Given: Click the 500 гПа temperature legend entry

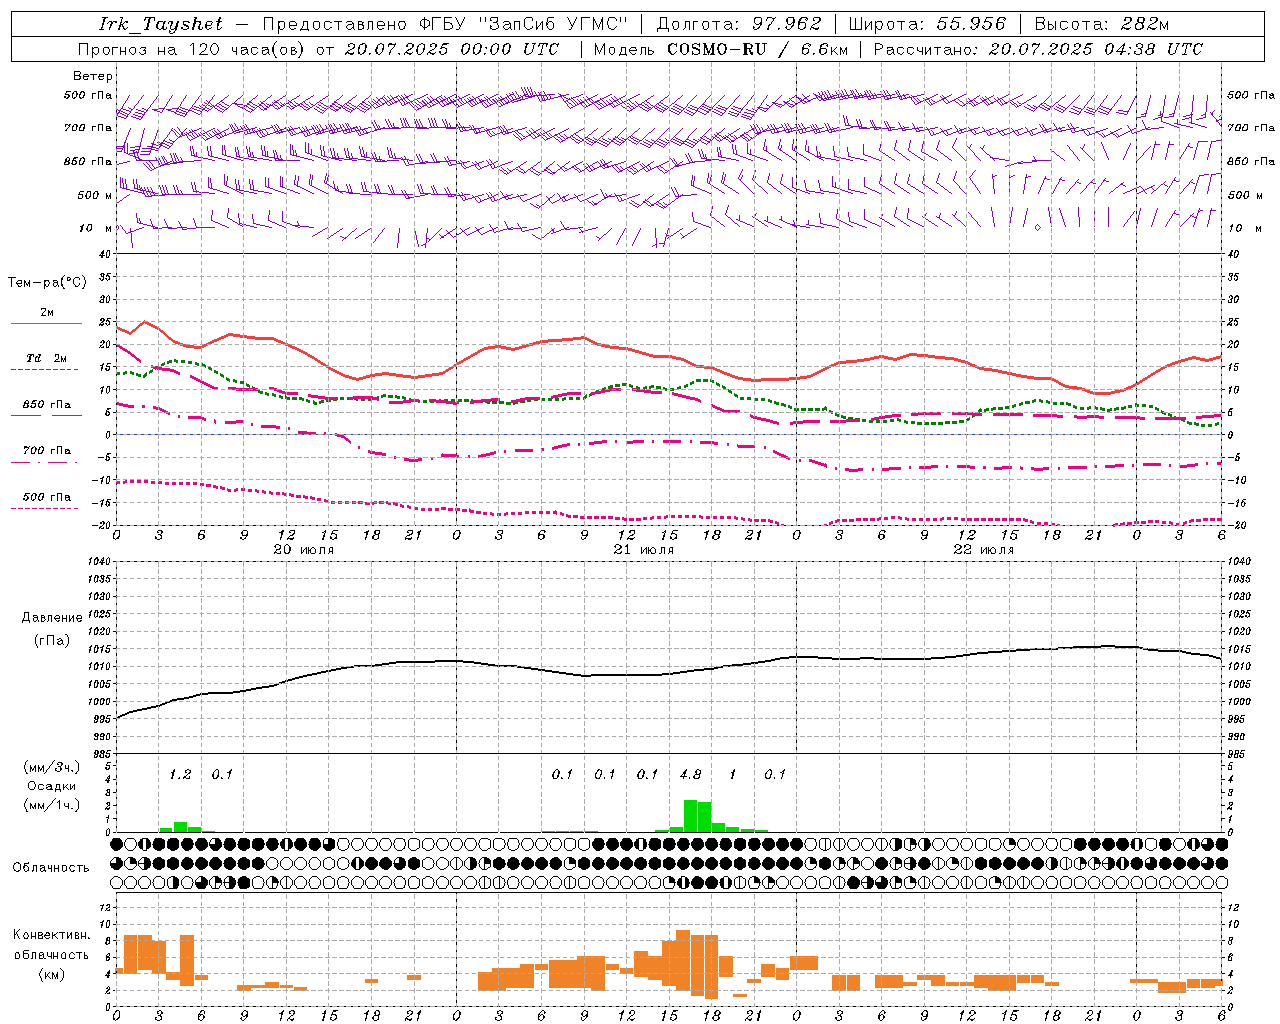Looking at the screenshot, I should (x=47, y=497).
